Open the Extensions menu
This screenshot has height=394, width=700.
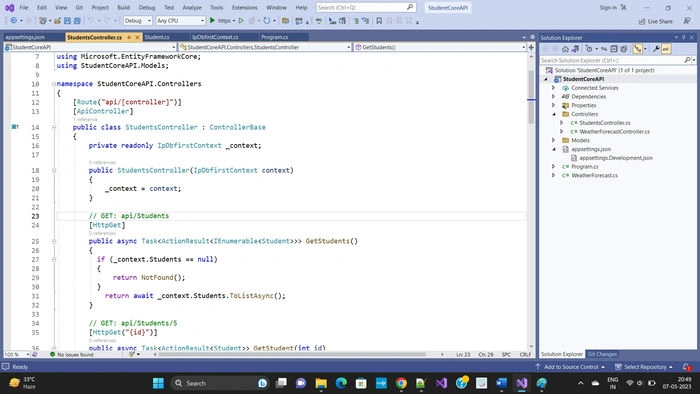(245, 8)
